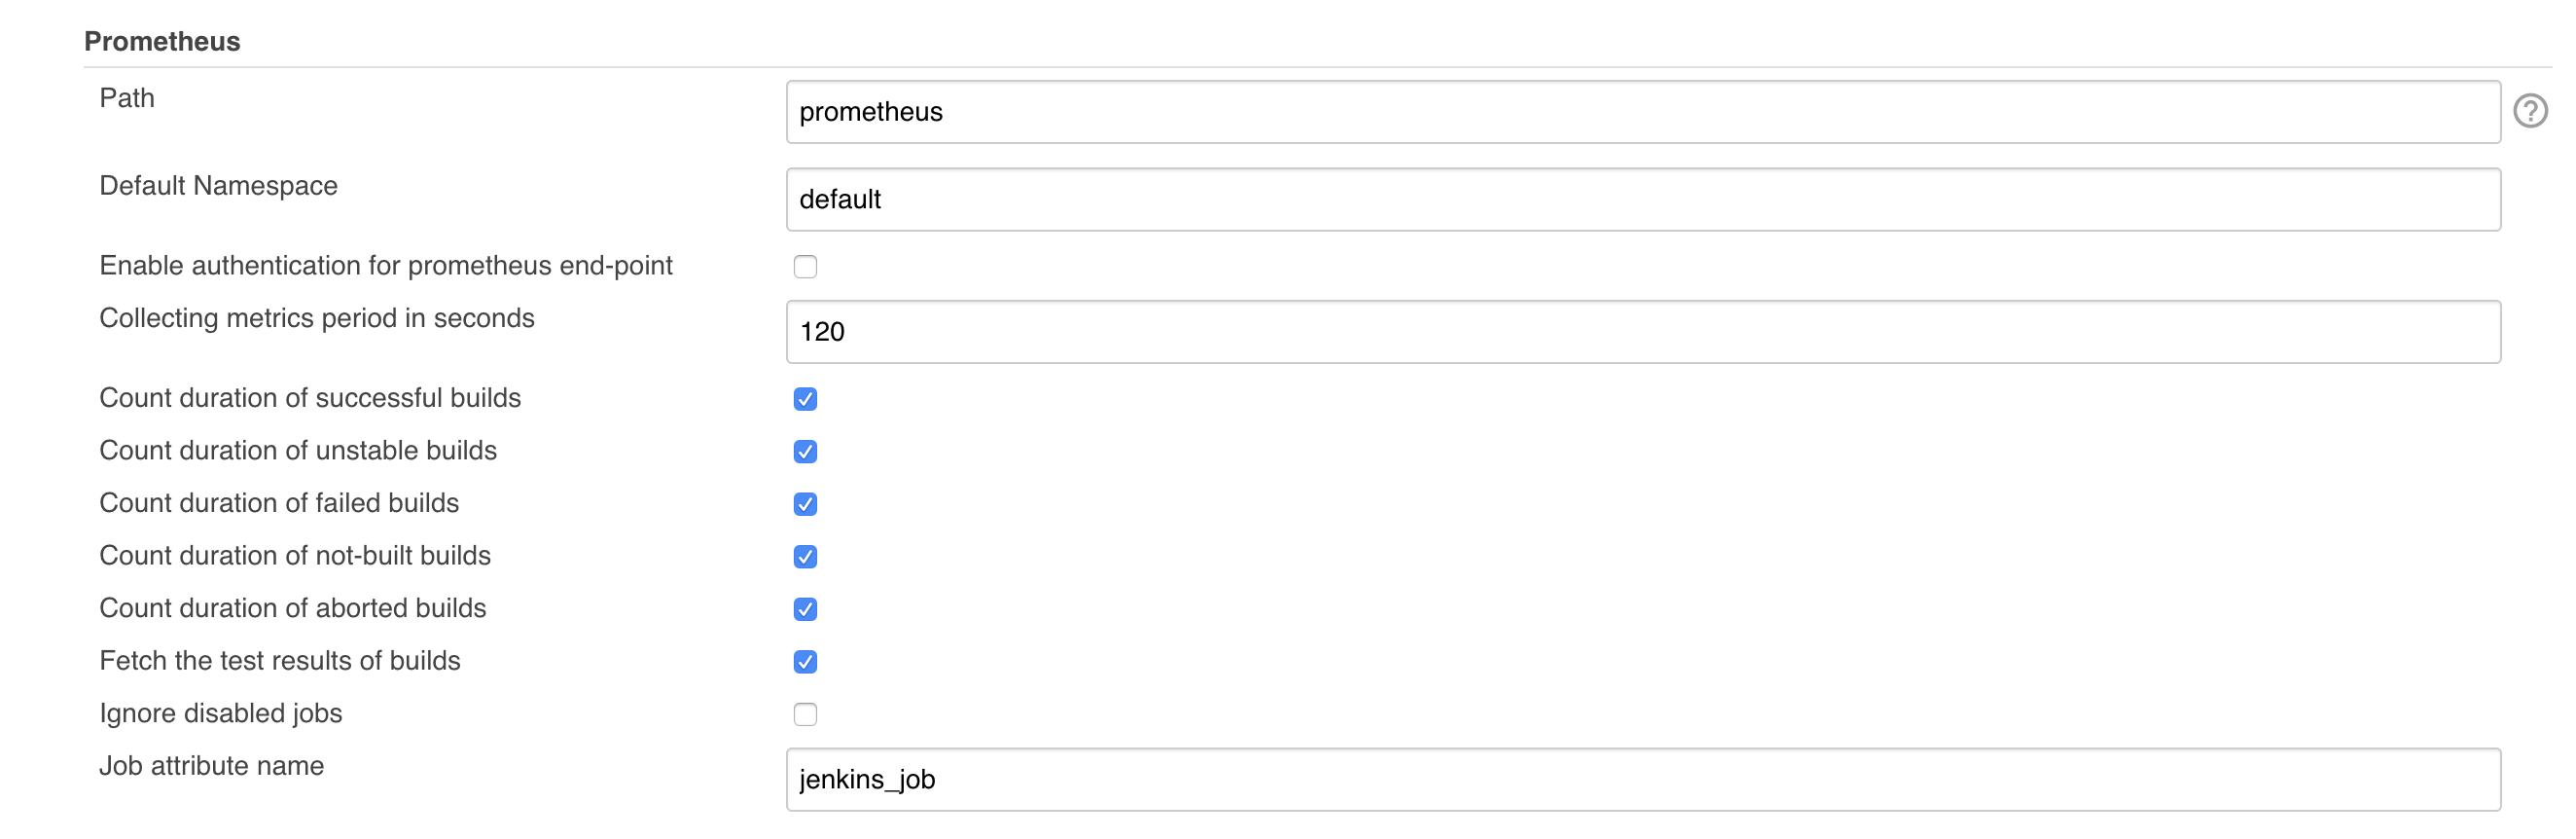
Task: Click the Fetch the test results label
Action: (x=280, y=661)
